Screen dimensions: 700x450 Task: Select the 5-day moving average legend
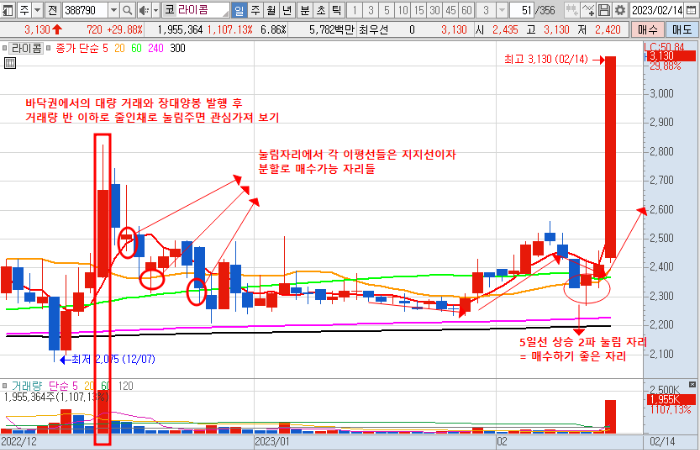click(105, 48)
